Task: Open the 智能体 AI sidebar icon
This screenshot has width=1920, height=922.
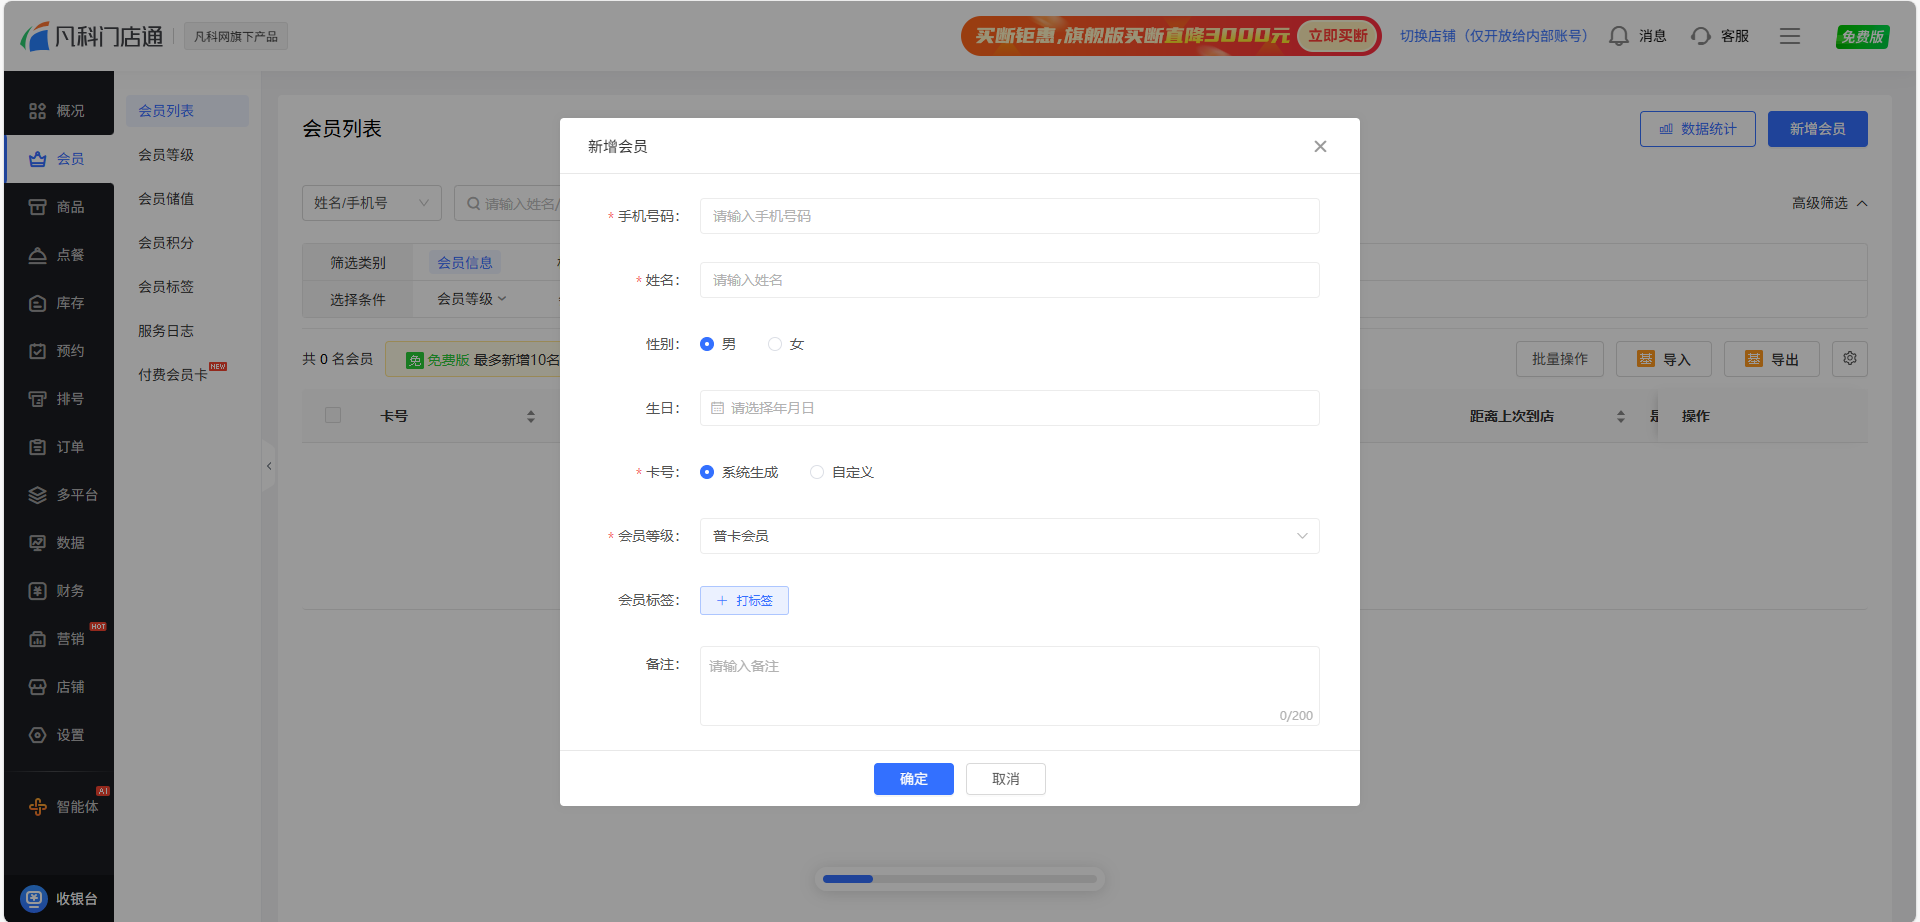Action: [x=38, y=807]
